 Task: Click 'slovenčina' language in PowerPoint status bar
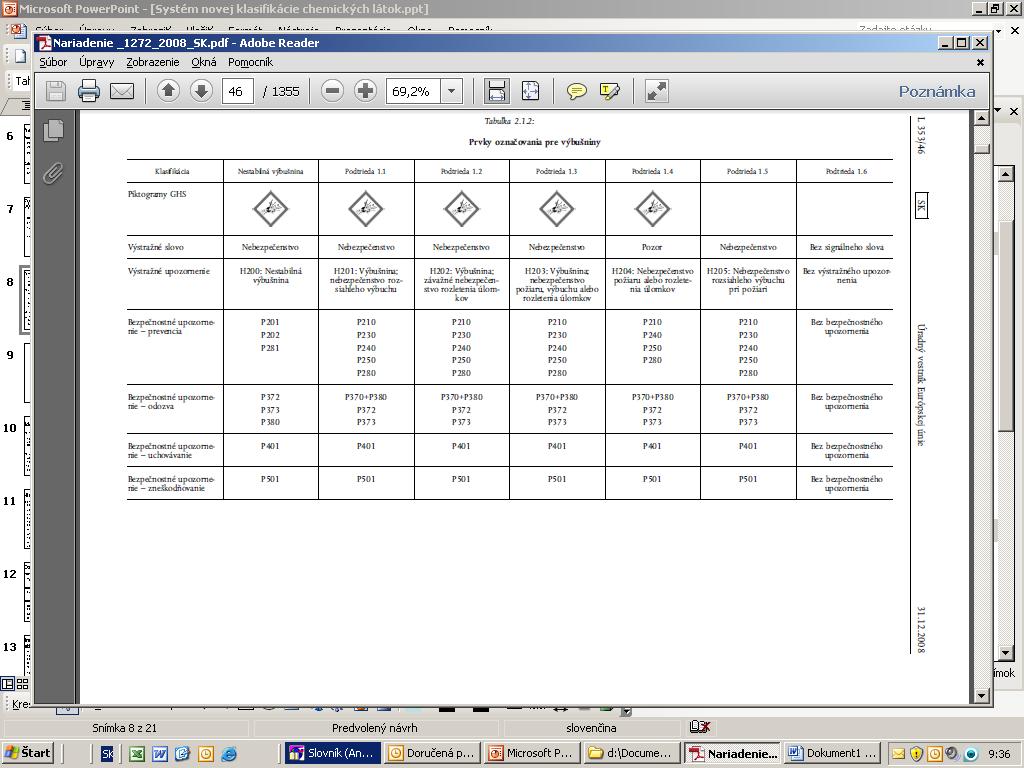tap(591, 728)
